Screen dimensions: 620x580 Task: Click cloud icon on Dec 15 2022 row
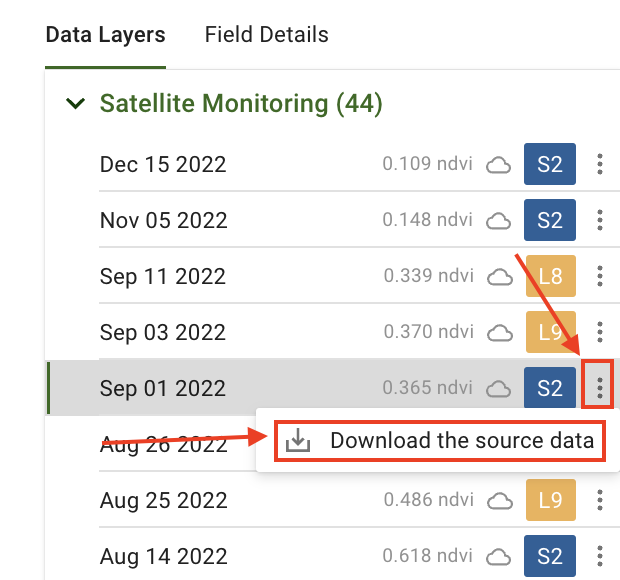(x=498, y=165)
